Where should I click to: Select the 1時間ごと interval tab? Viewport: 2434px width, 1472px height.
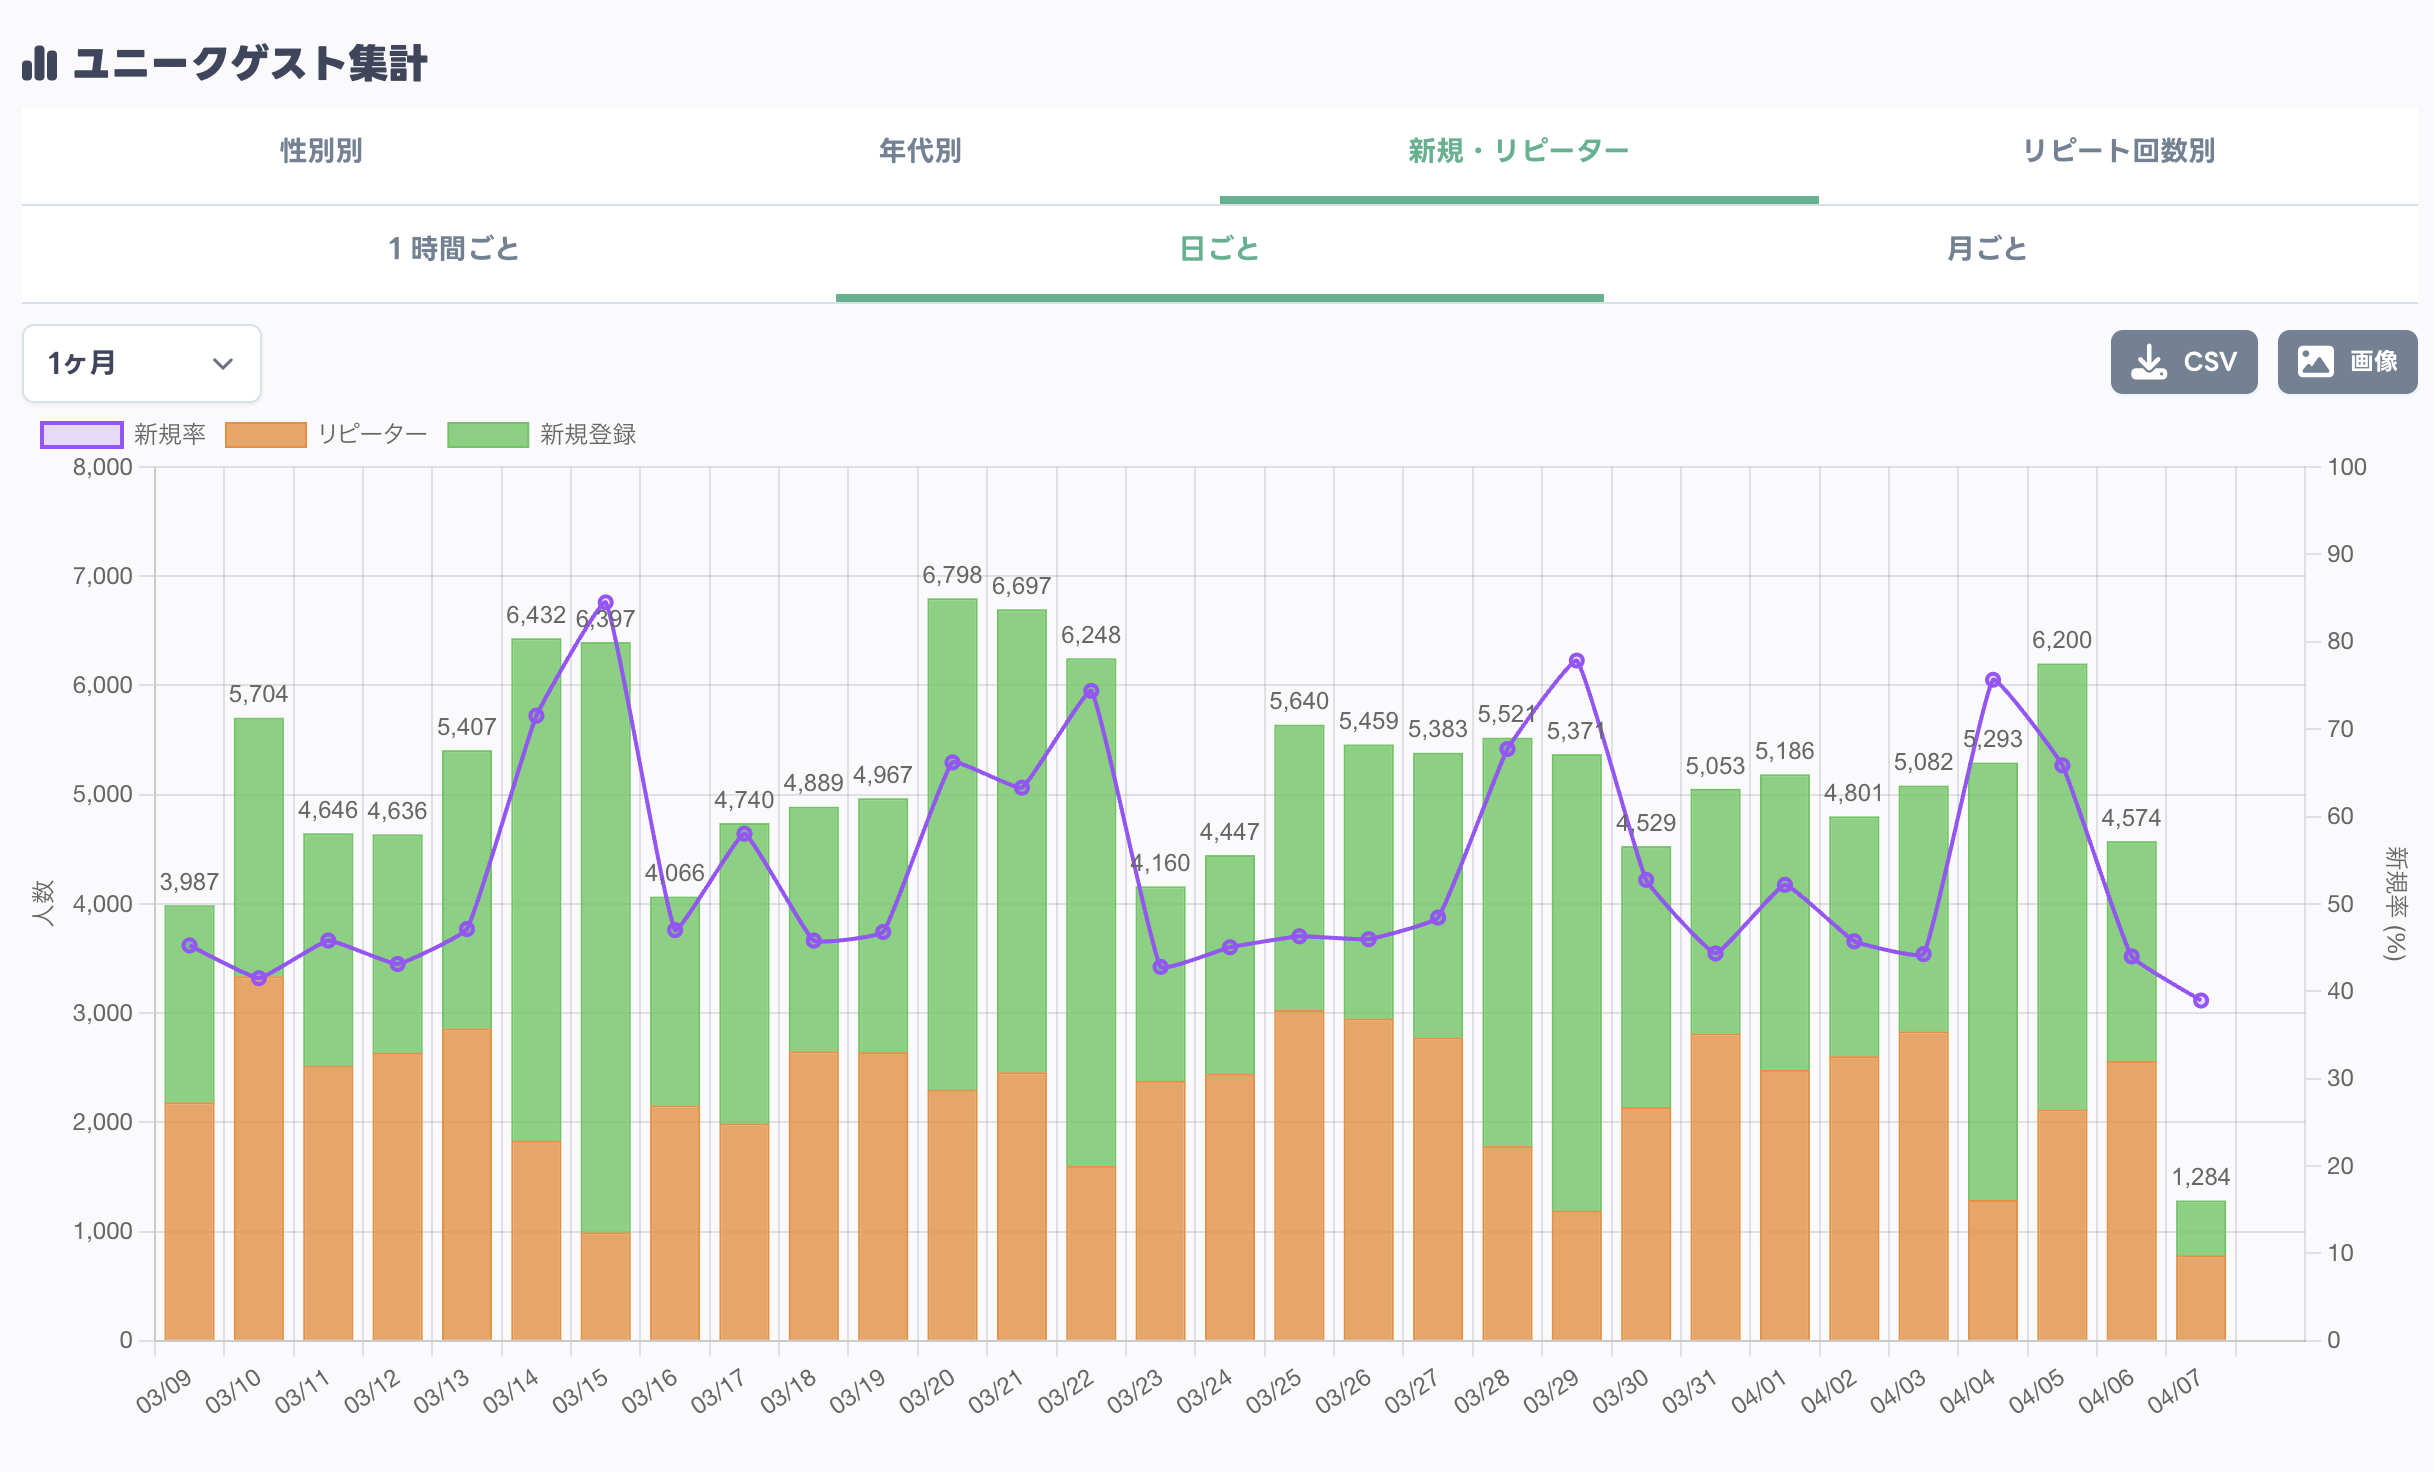coord(453,249)
